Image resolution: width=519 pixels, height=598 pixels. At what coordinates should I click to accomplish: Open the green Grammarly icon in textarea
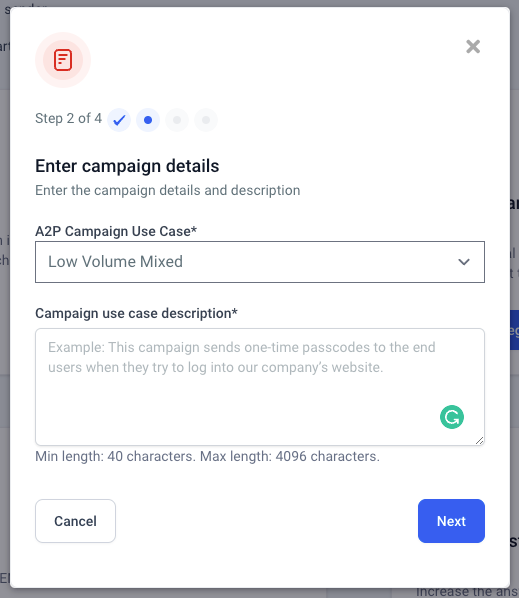[x=452, y=417]
